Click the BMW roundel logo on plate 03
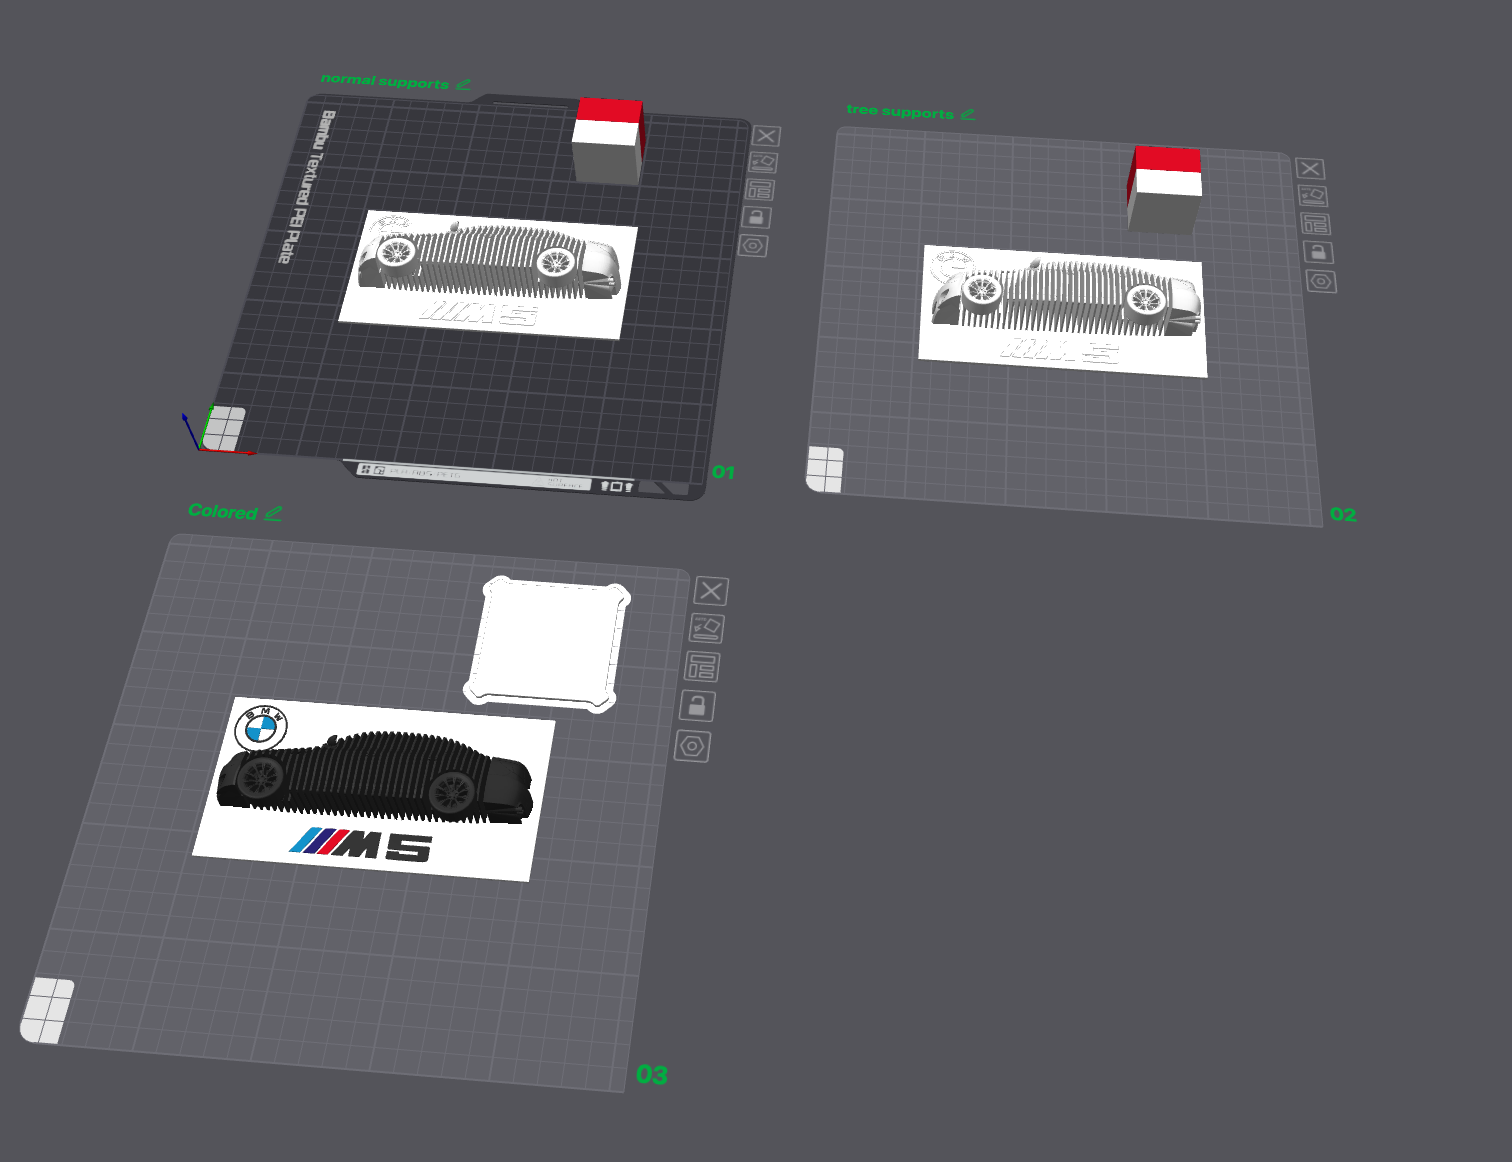The width and height of the screenshot is (1512, 1162). pos(261,729)
